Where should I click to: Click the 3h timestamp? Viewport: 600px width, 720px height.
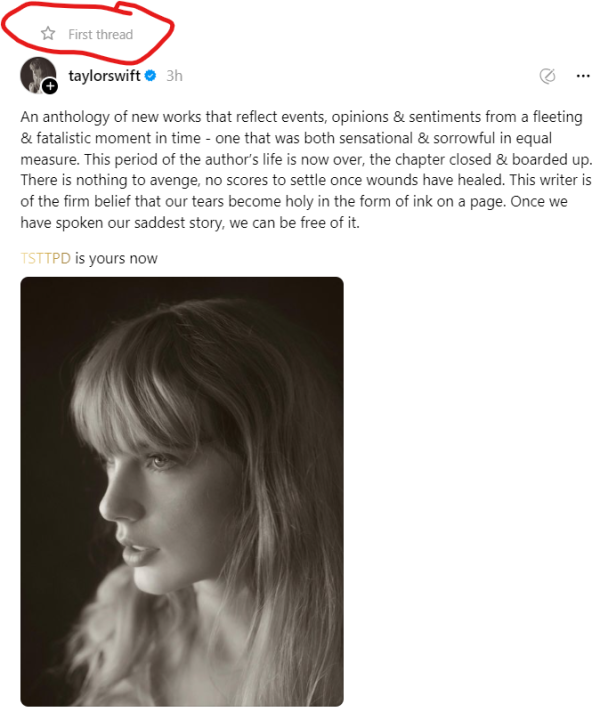174,76
